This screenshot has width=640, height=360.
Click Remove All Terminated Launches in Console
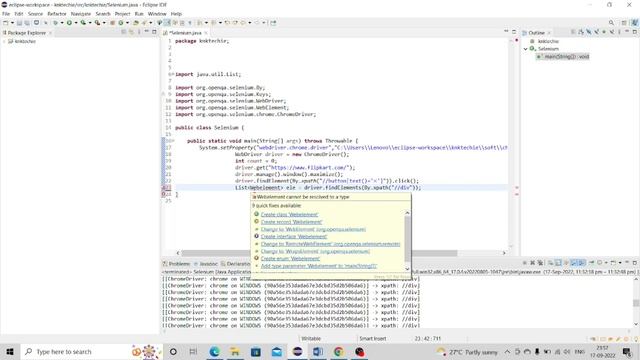pyautogui.click(x=540, y=263)
